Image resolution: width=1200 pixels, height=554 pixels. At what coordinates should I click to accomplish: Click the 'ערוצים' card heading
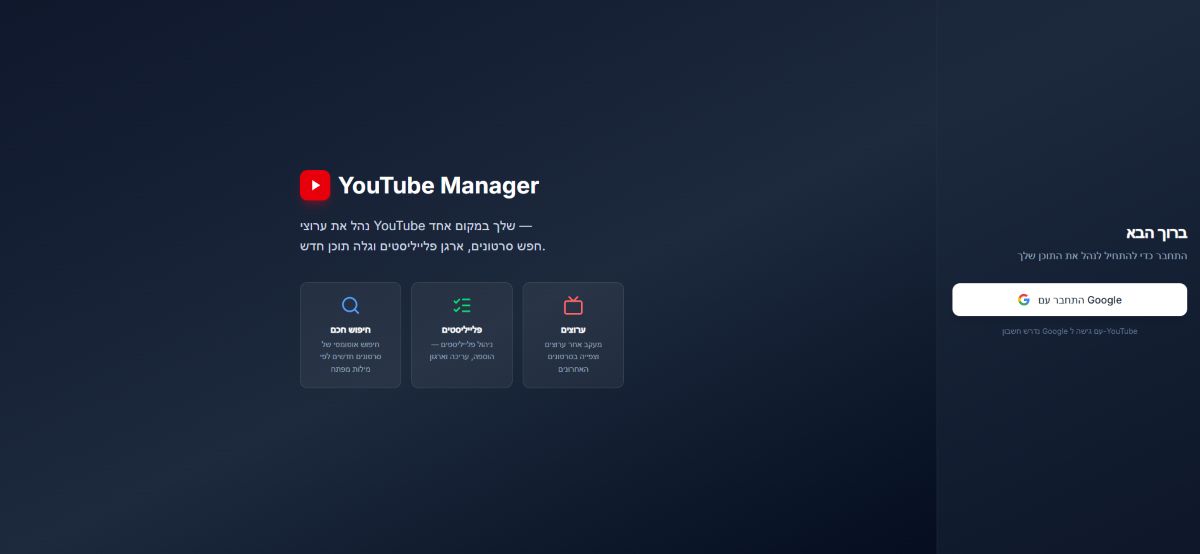pos(573,329)
